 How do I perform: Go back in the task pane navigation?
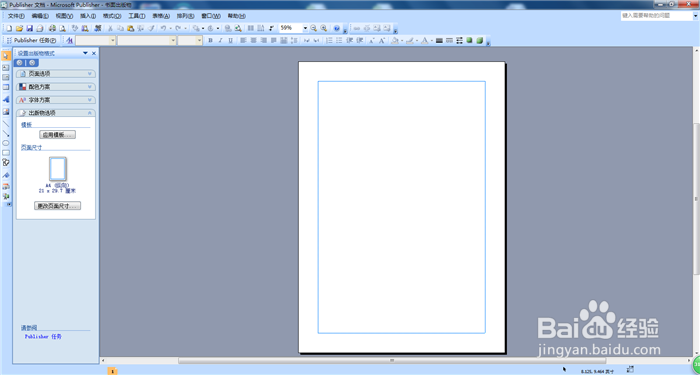20,63
